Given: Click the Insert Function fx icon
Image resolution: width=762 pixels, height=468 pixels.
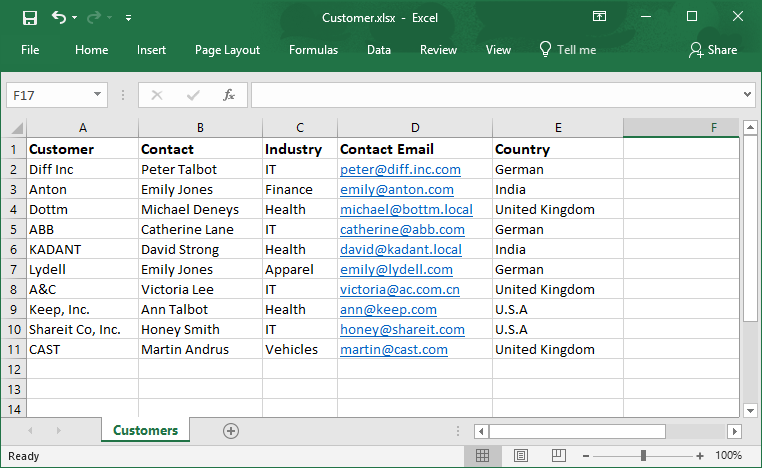Looking at the screenshot, I should (x=229, y=95).
